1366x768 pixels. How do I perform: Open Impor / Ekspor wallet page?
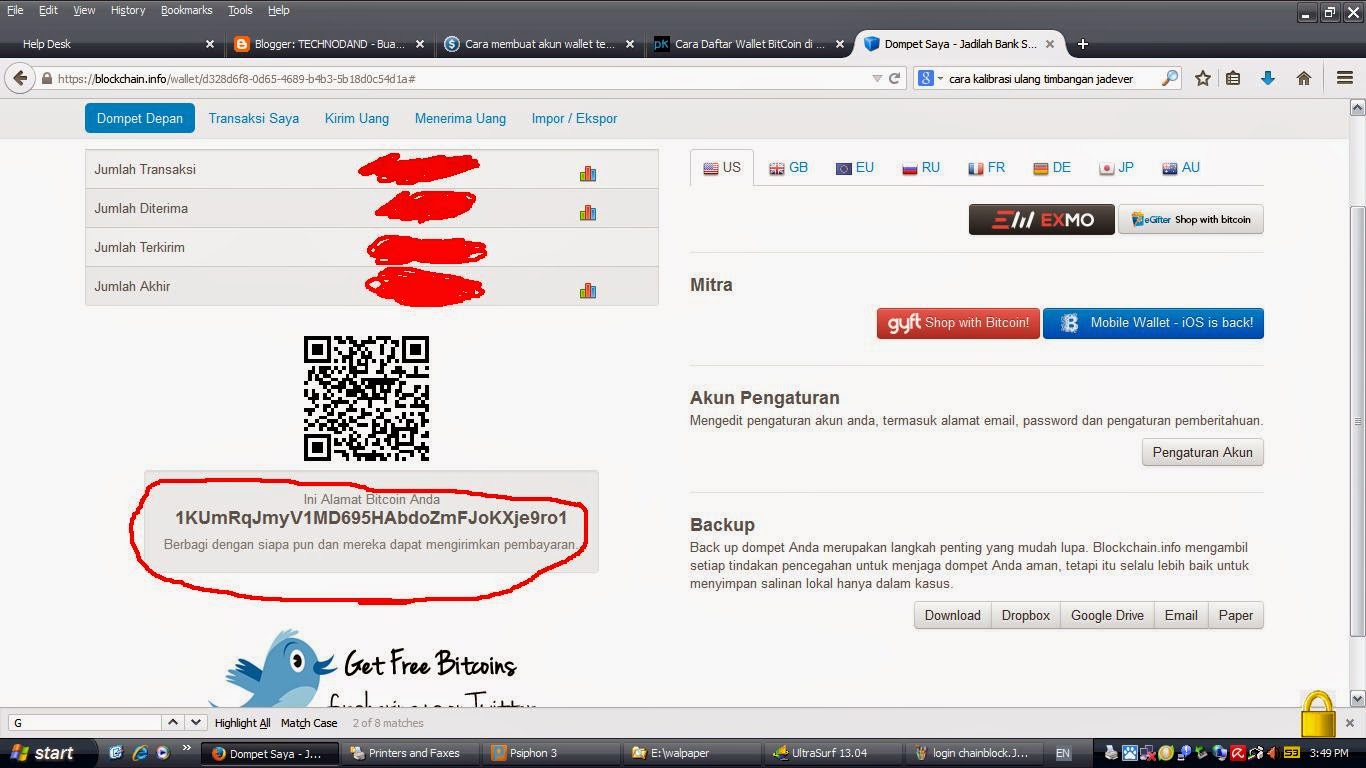[574, 118]
